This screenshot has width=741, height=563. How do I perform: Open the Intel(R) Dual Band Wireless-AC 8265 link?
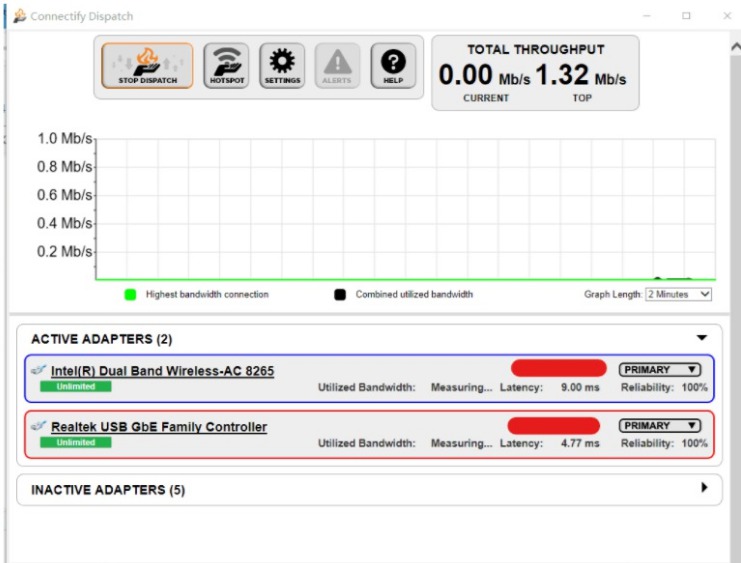[163, 371]
